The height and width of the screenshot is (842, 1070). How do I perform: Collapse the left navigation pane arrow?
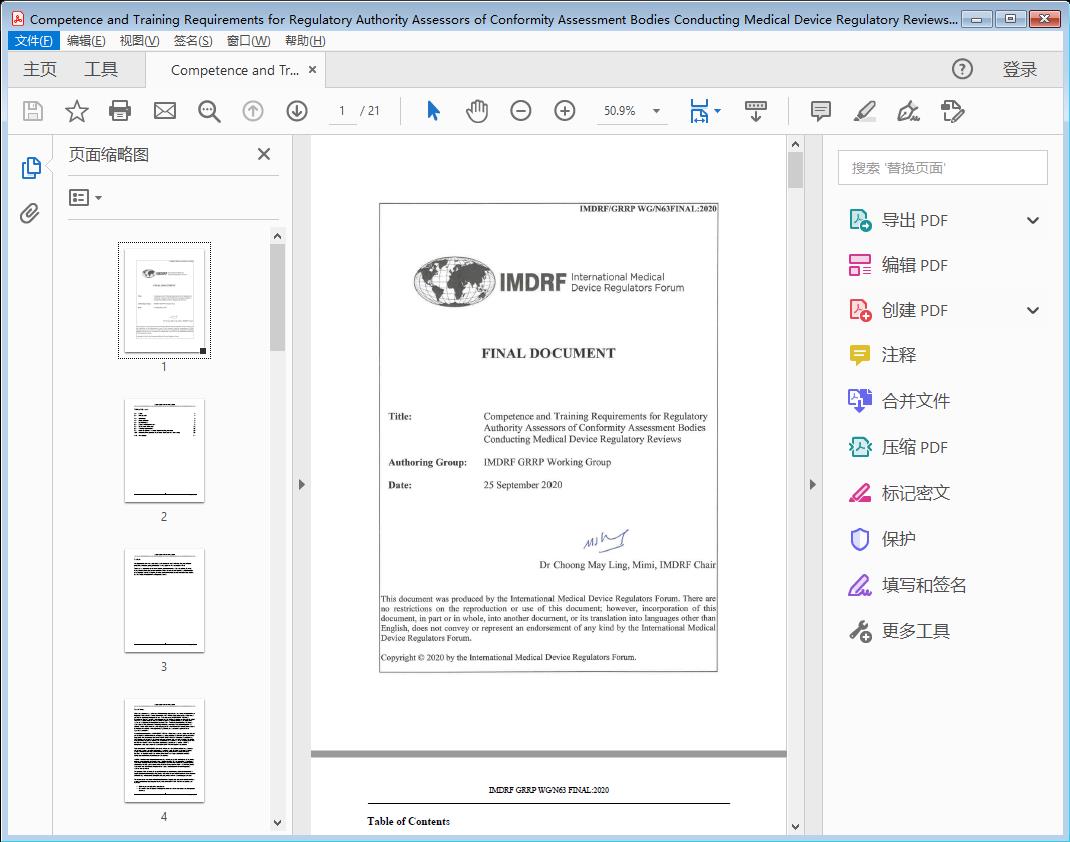click(301, 485)
